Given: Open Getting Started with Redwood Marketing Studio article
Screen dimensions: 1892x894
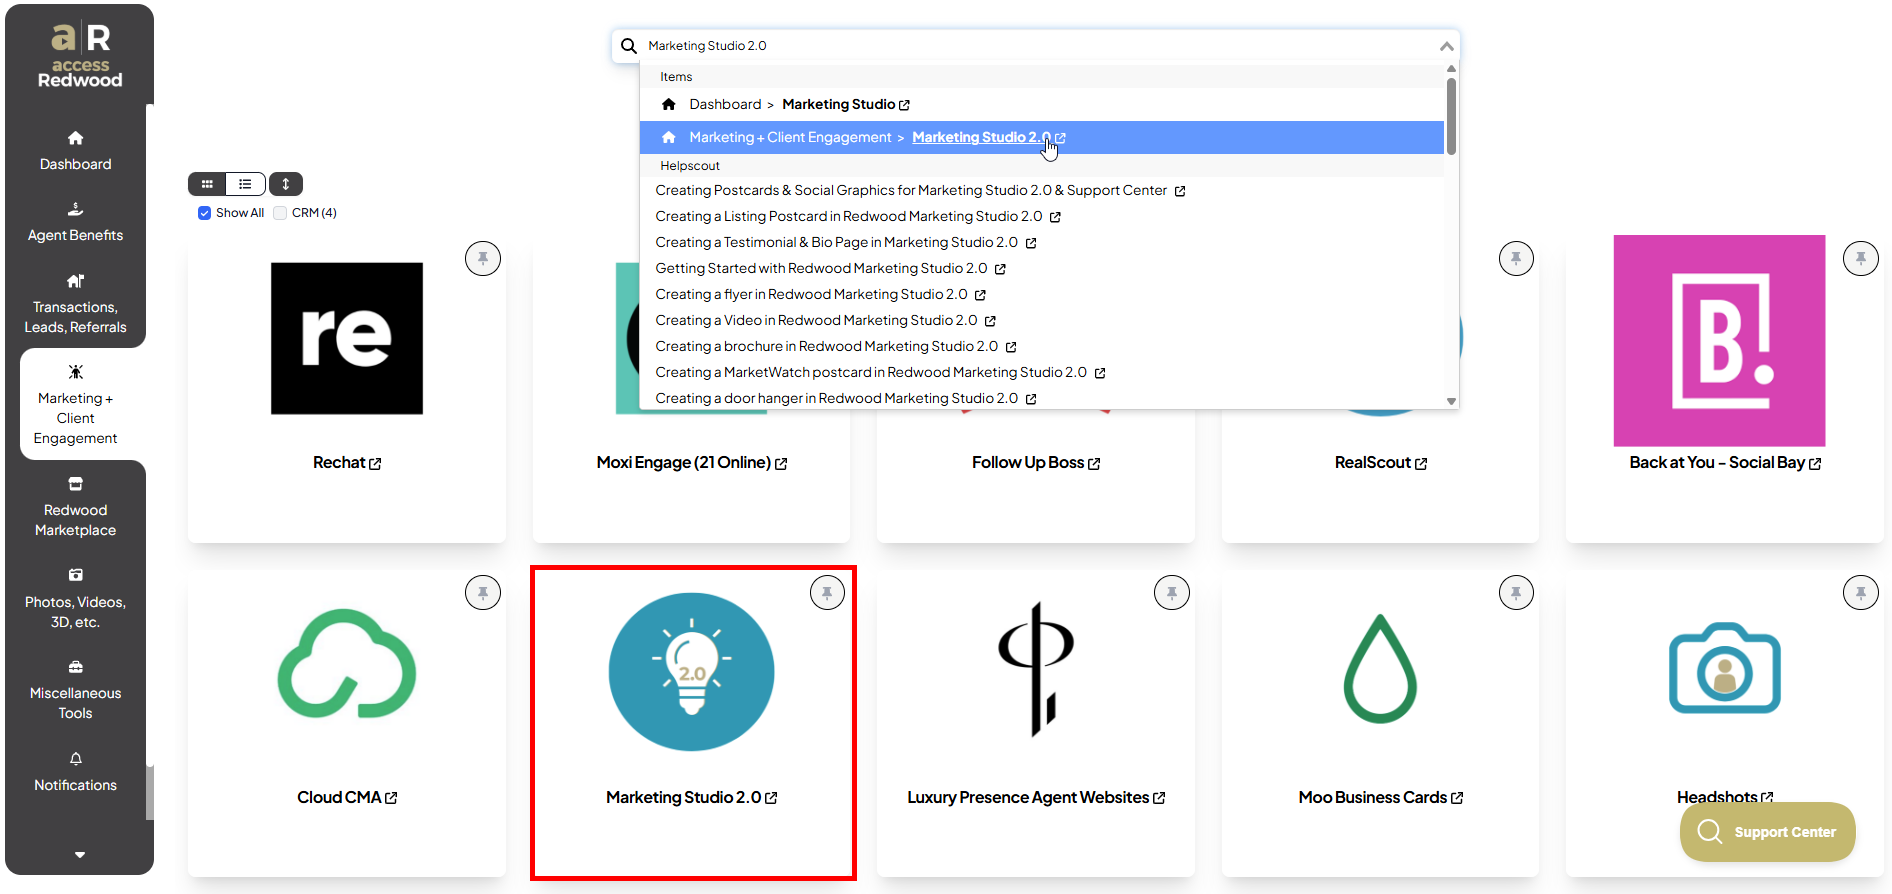Looking at the screenshot, I should point(821,268).
